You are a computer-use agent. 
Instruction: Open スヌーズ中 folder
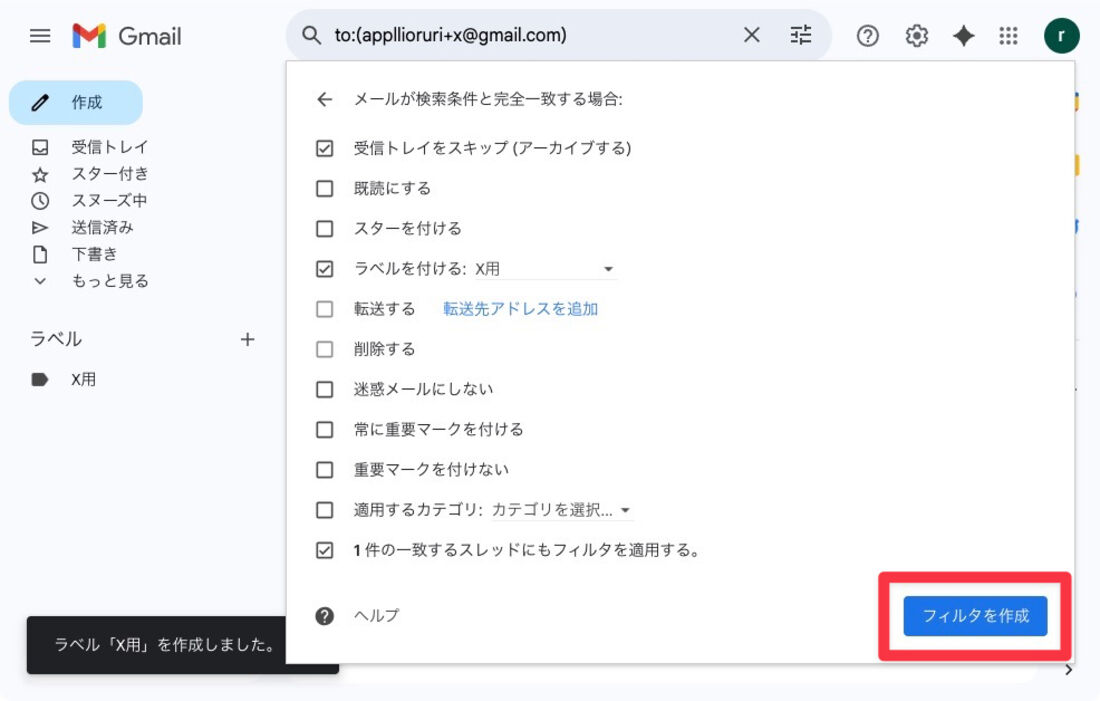109,201
